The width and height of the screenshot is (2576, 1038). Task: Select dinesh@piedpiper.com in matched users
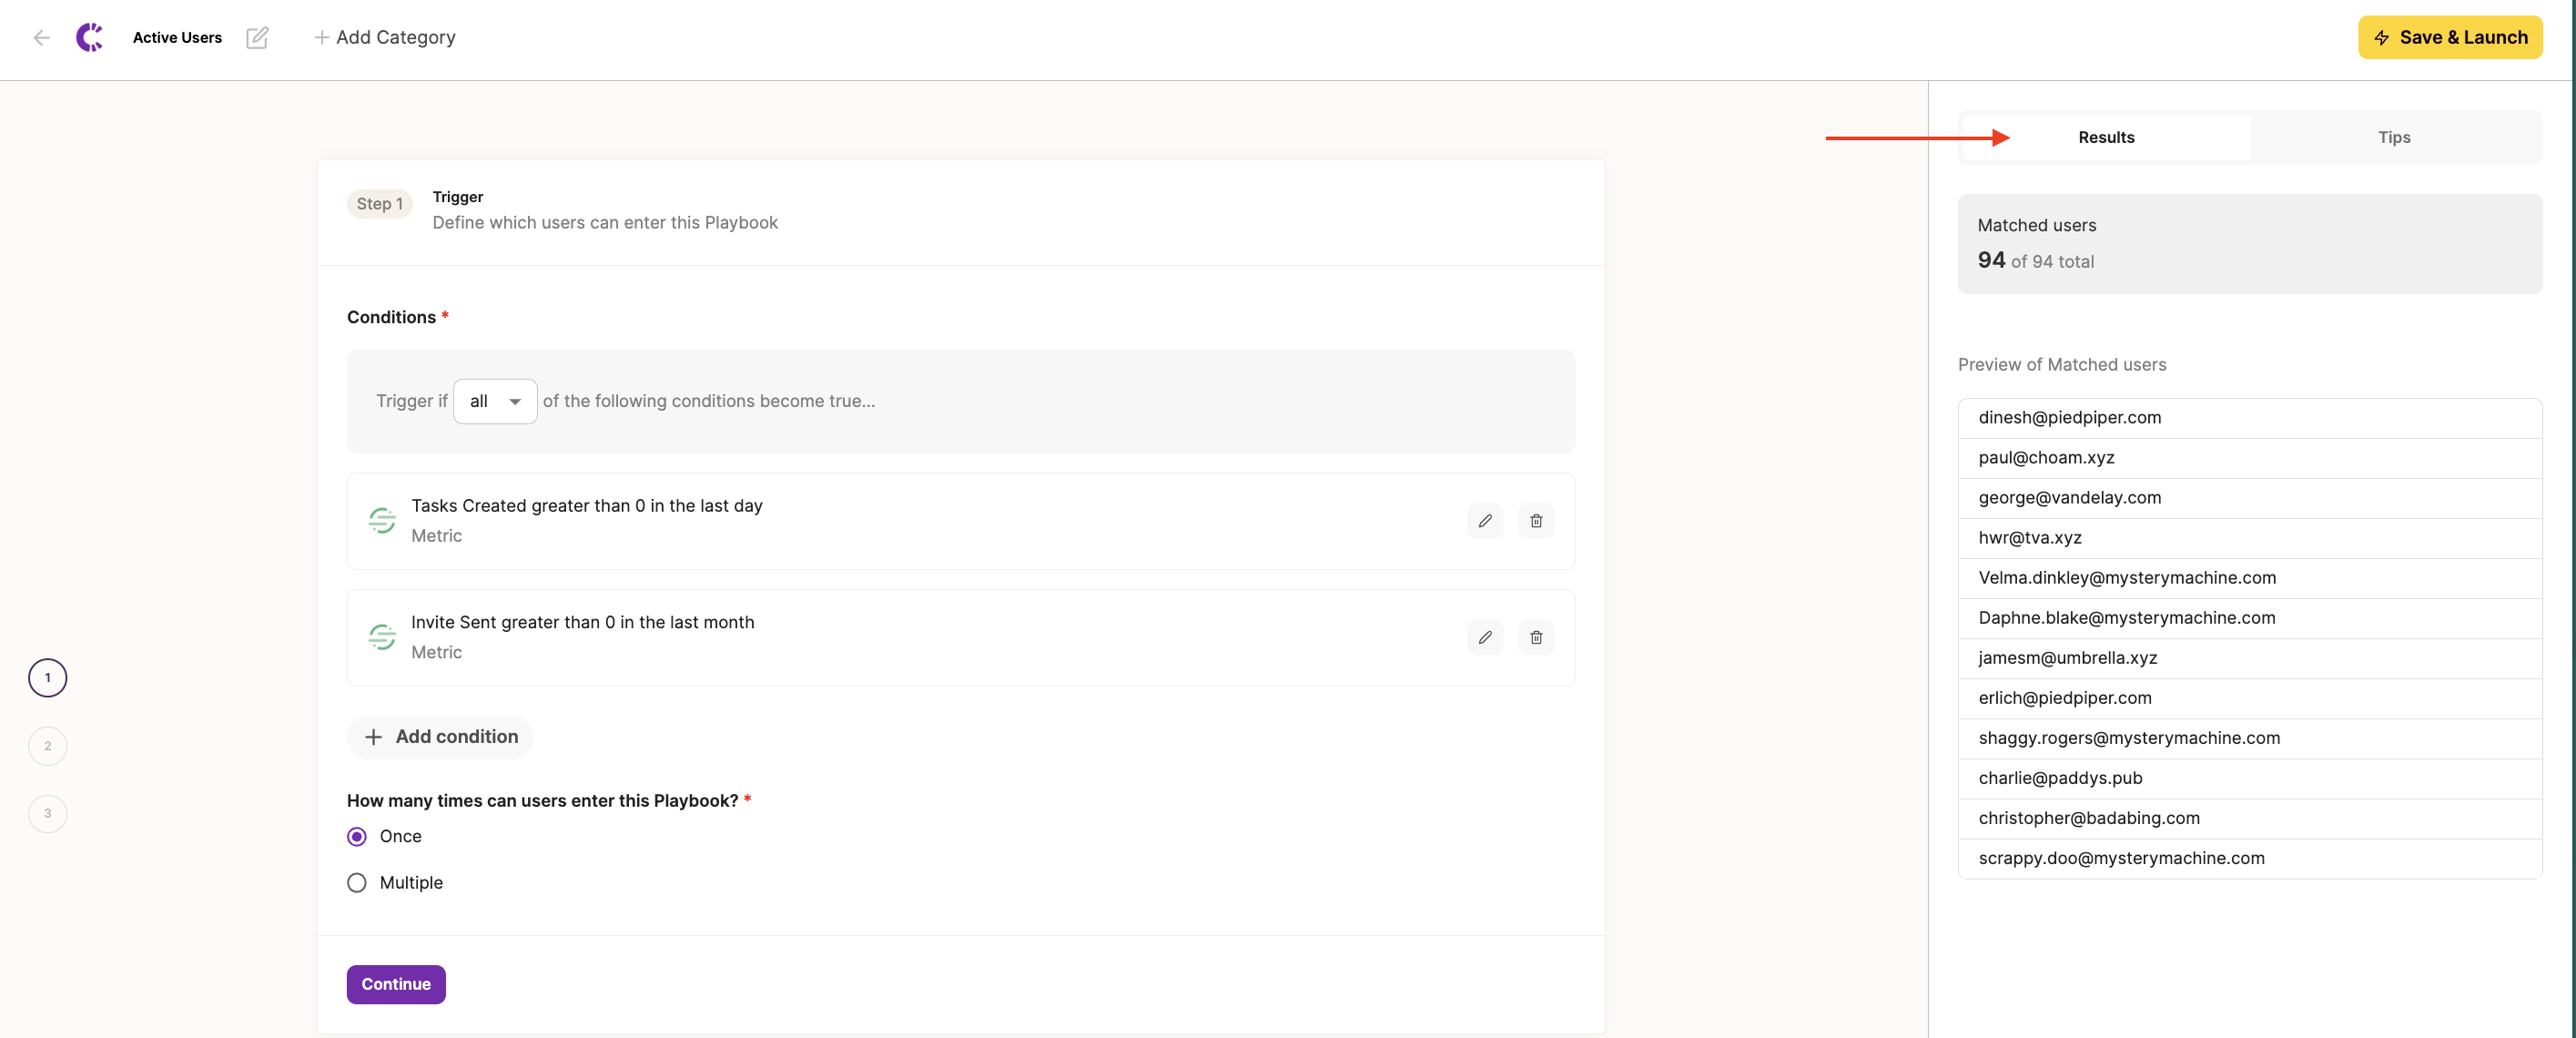pyautogui.click(x=2069, y=418)
